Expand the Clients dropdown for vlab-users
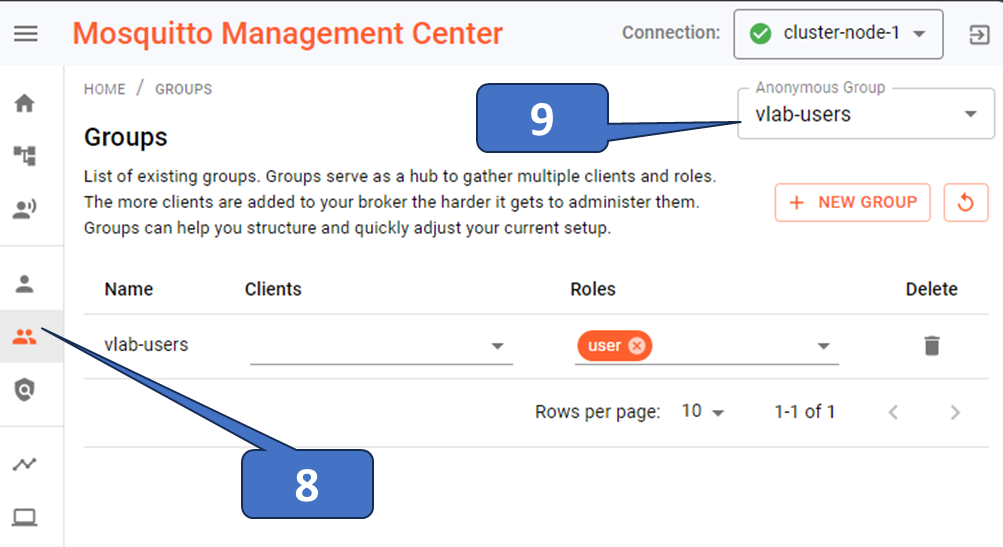 click(x=497, y=346)
